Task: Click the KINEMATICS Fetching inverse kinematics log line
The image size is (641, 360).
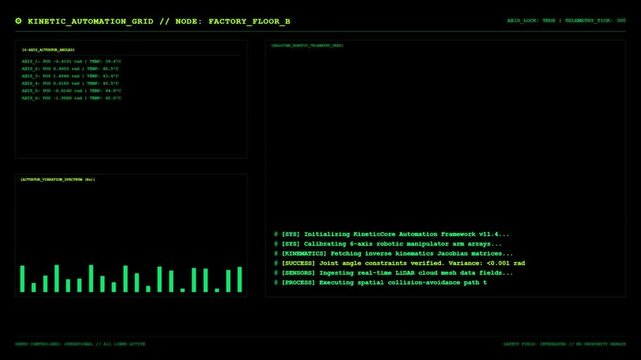Action: click(393, 254)
